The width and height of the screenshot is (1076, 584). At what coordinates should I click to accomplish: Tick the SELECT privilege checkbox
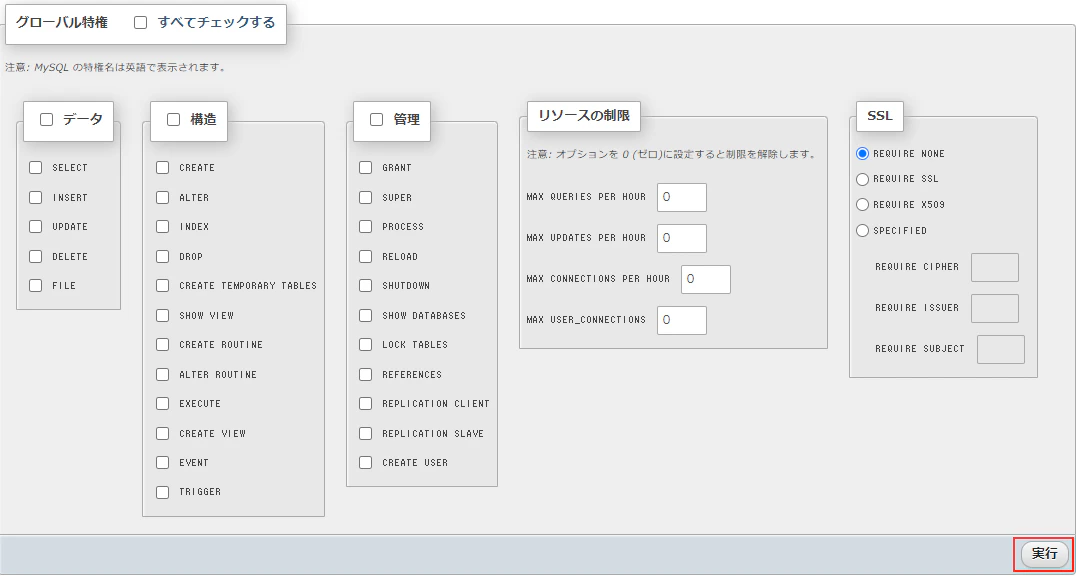(36, 167)
